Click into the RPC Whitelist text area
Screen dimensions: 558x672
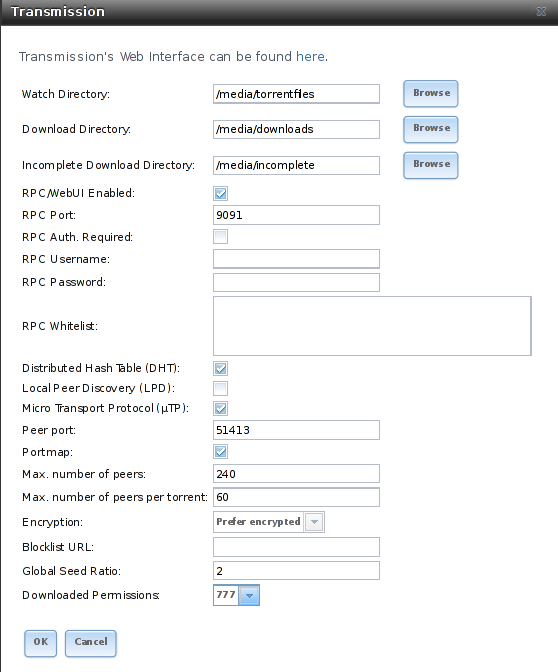pos(372,326)
